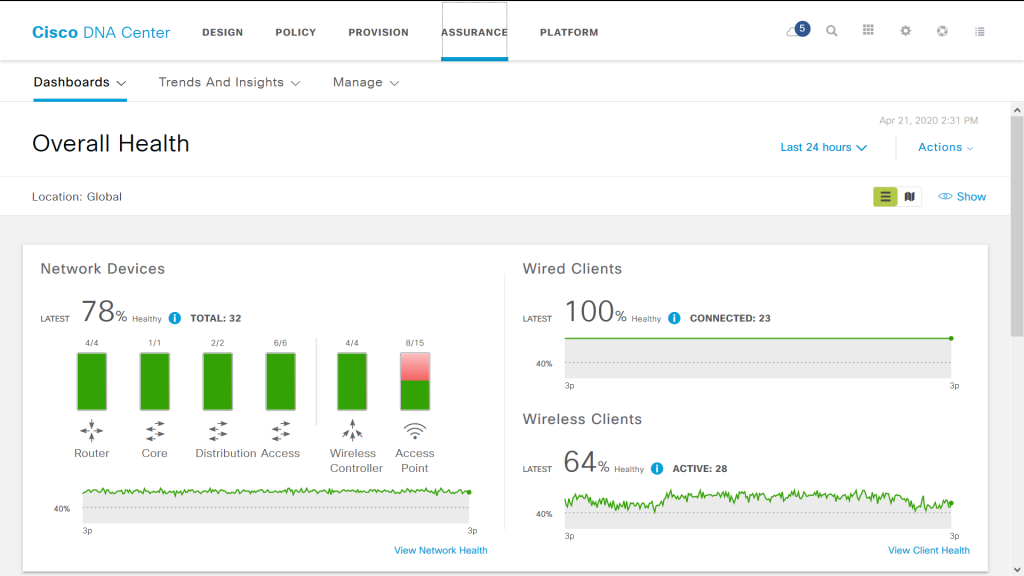The image size is (1024, 576).
Task: Open the Last 24 hours time range dropdown
Action: tap(824, 148)
